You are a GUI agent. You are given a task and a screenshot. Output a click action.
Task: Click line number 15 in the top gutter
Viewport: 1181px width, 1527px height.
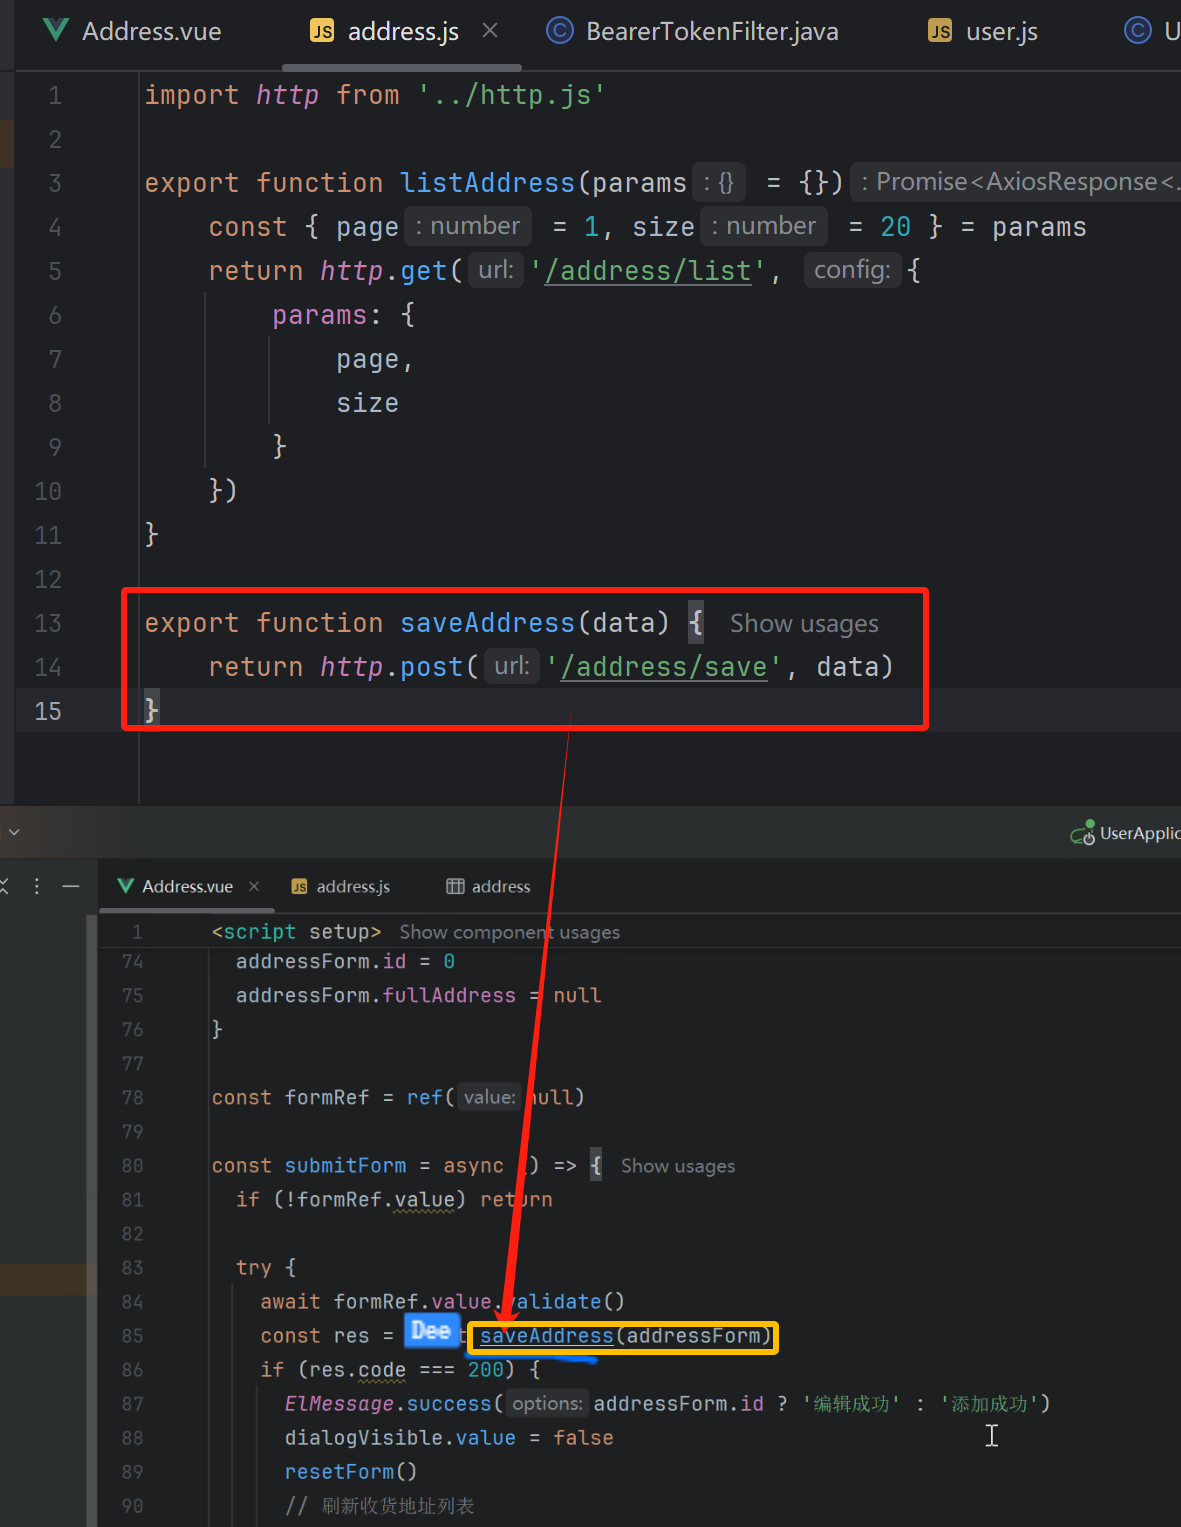tap(48, 711)
